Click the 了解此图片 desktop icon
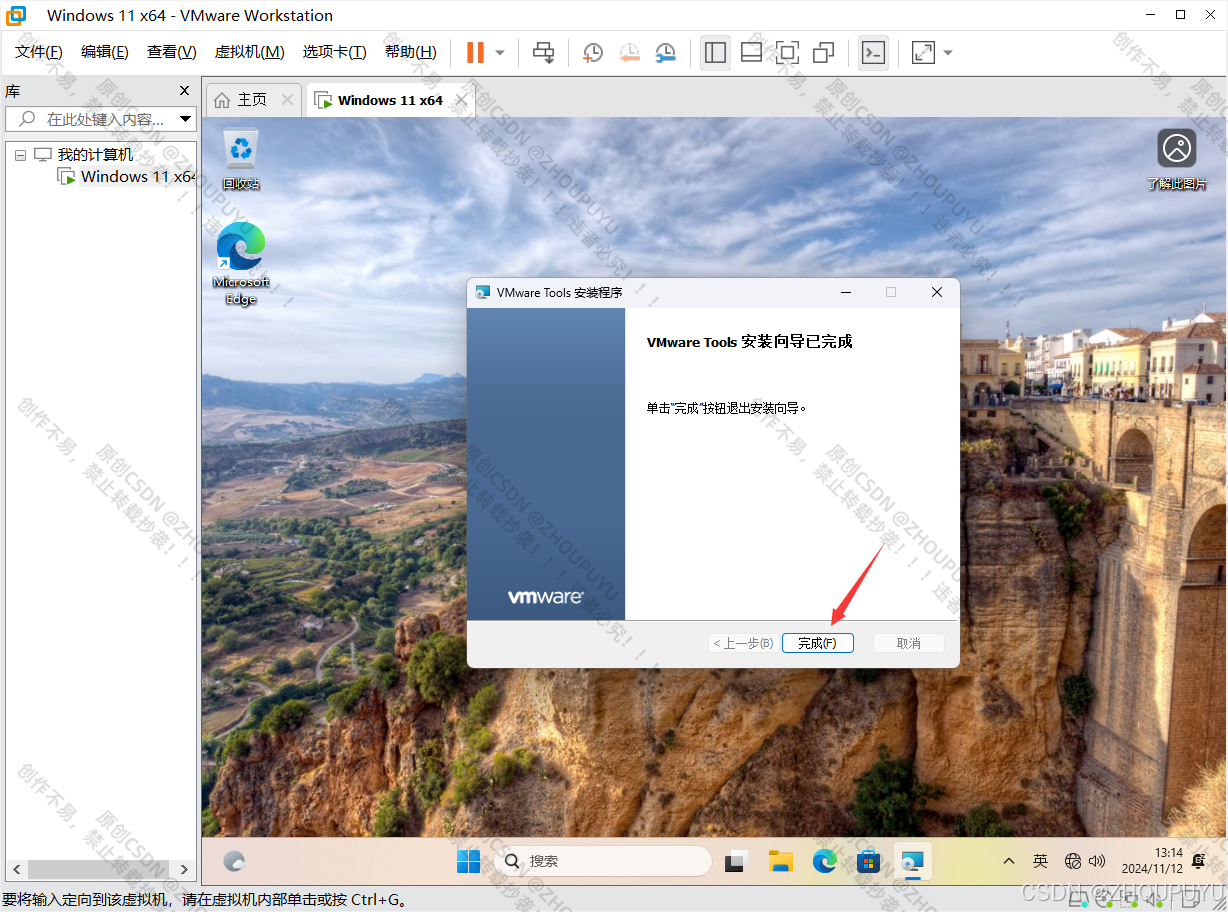This screenshot has height=912, width=1228. 1177,160
